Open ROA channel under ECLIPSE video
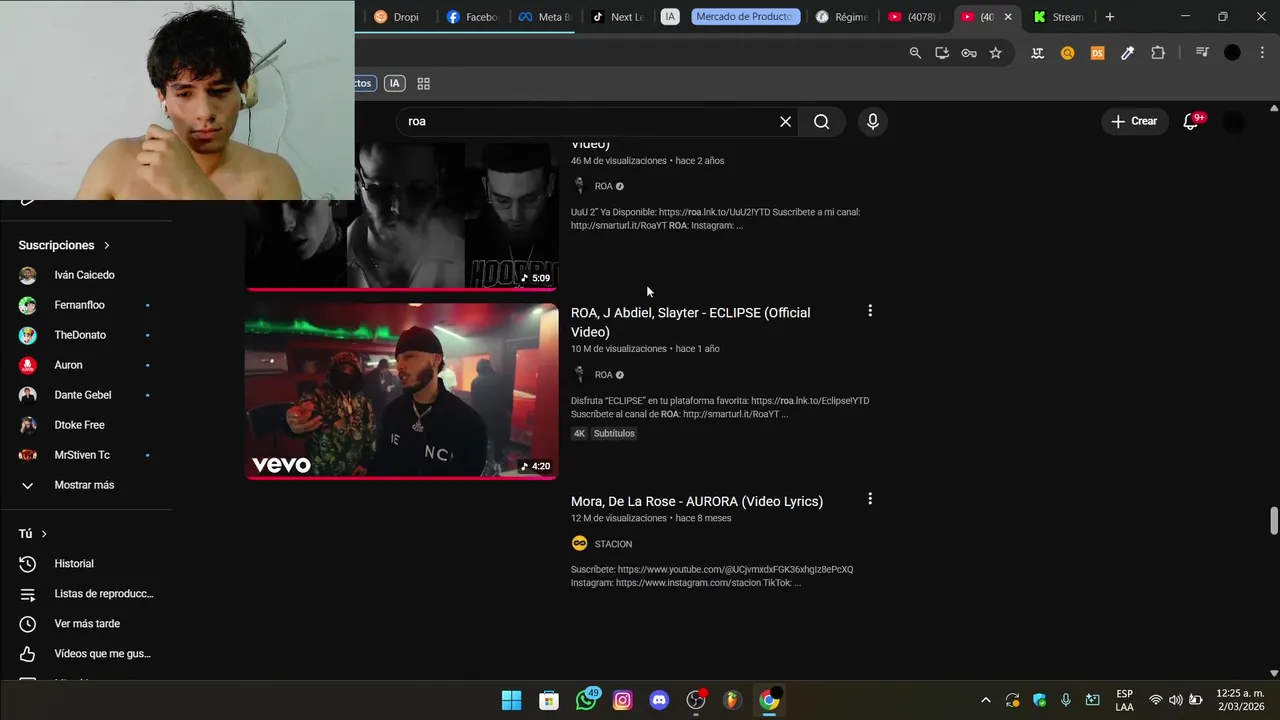1280x720 pixels. (603, 375)
